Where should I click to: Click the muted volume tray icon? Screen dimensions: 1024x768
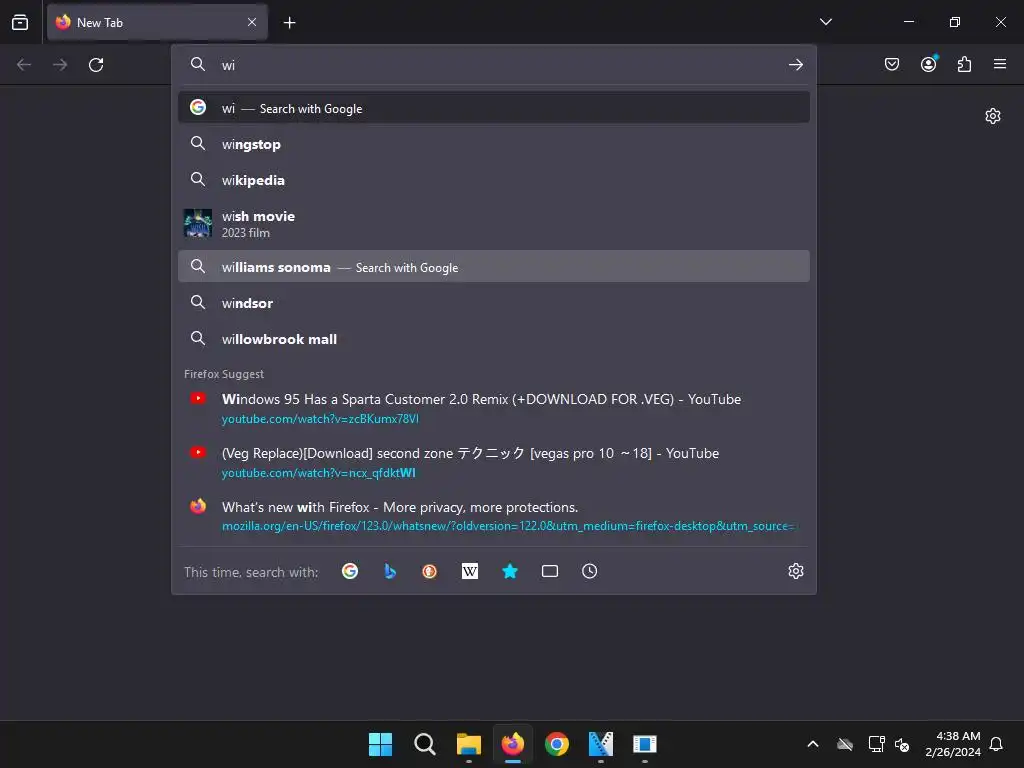(903, 744)
